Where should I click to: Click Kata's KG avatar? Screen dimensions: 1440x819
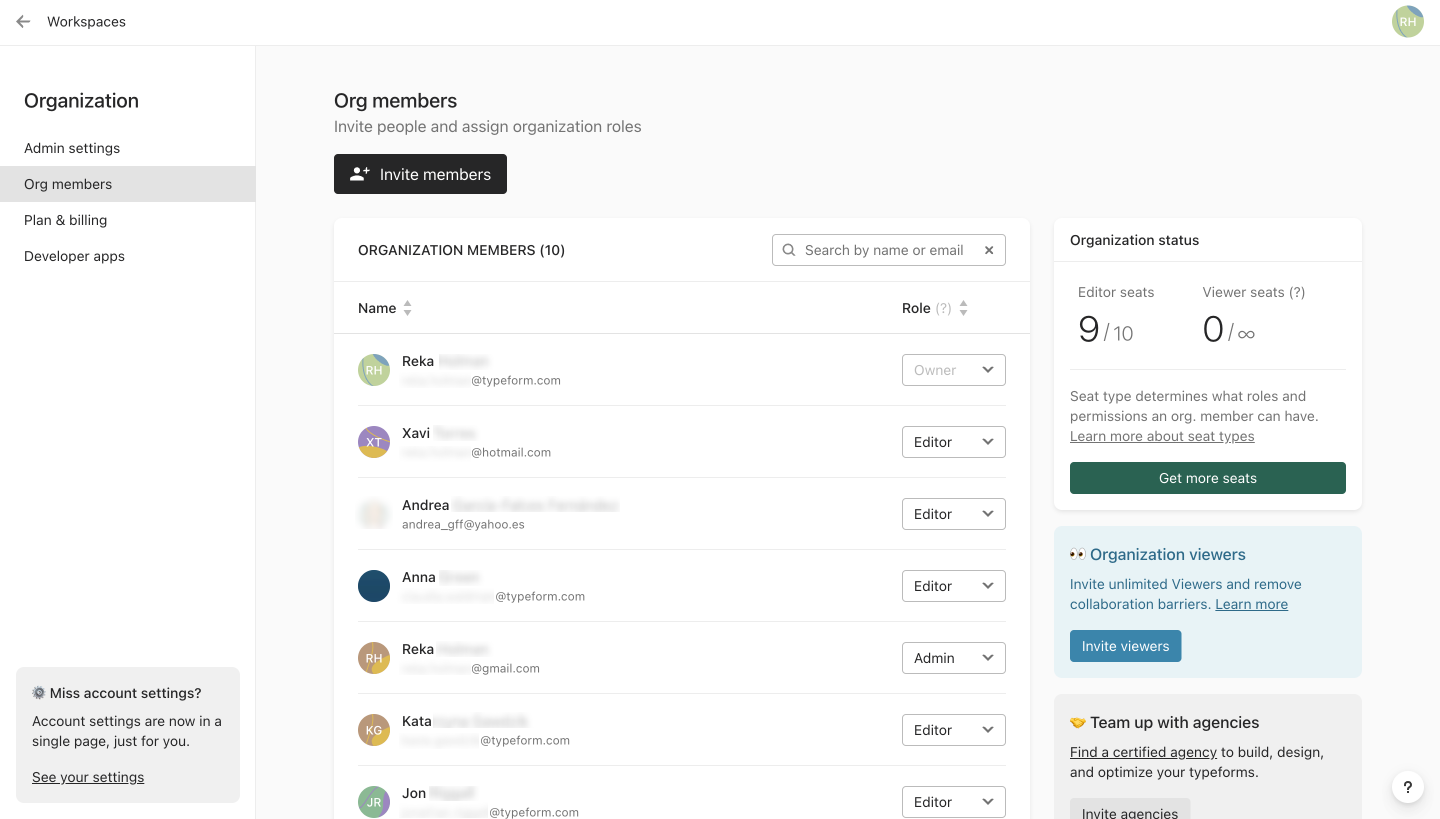pyautogui.click(x=374, y=730)
